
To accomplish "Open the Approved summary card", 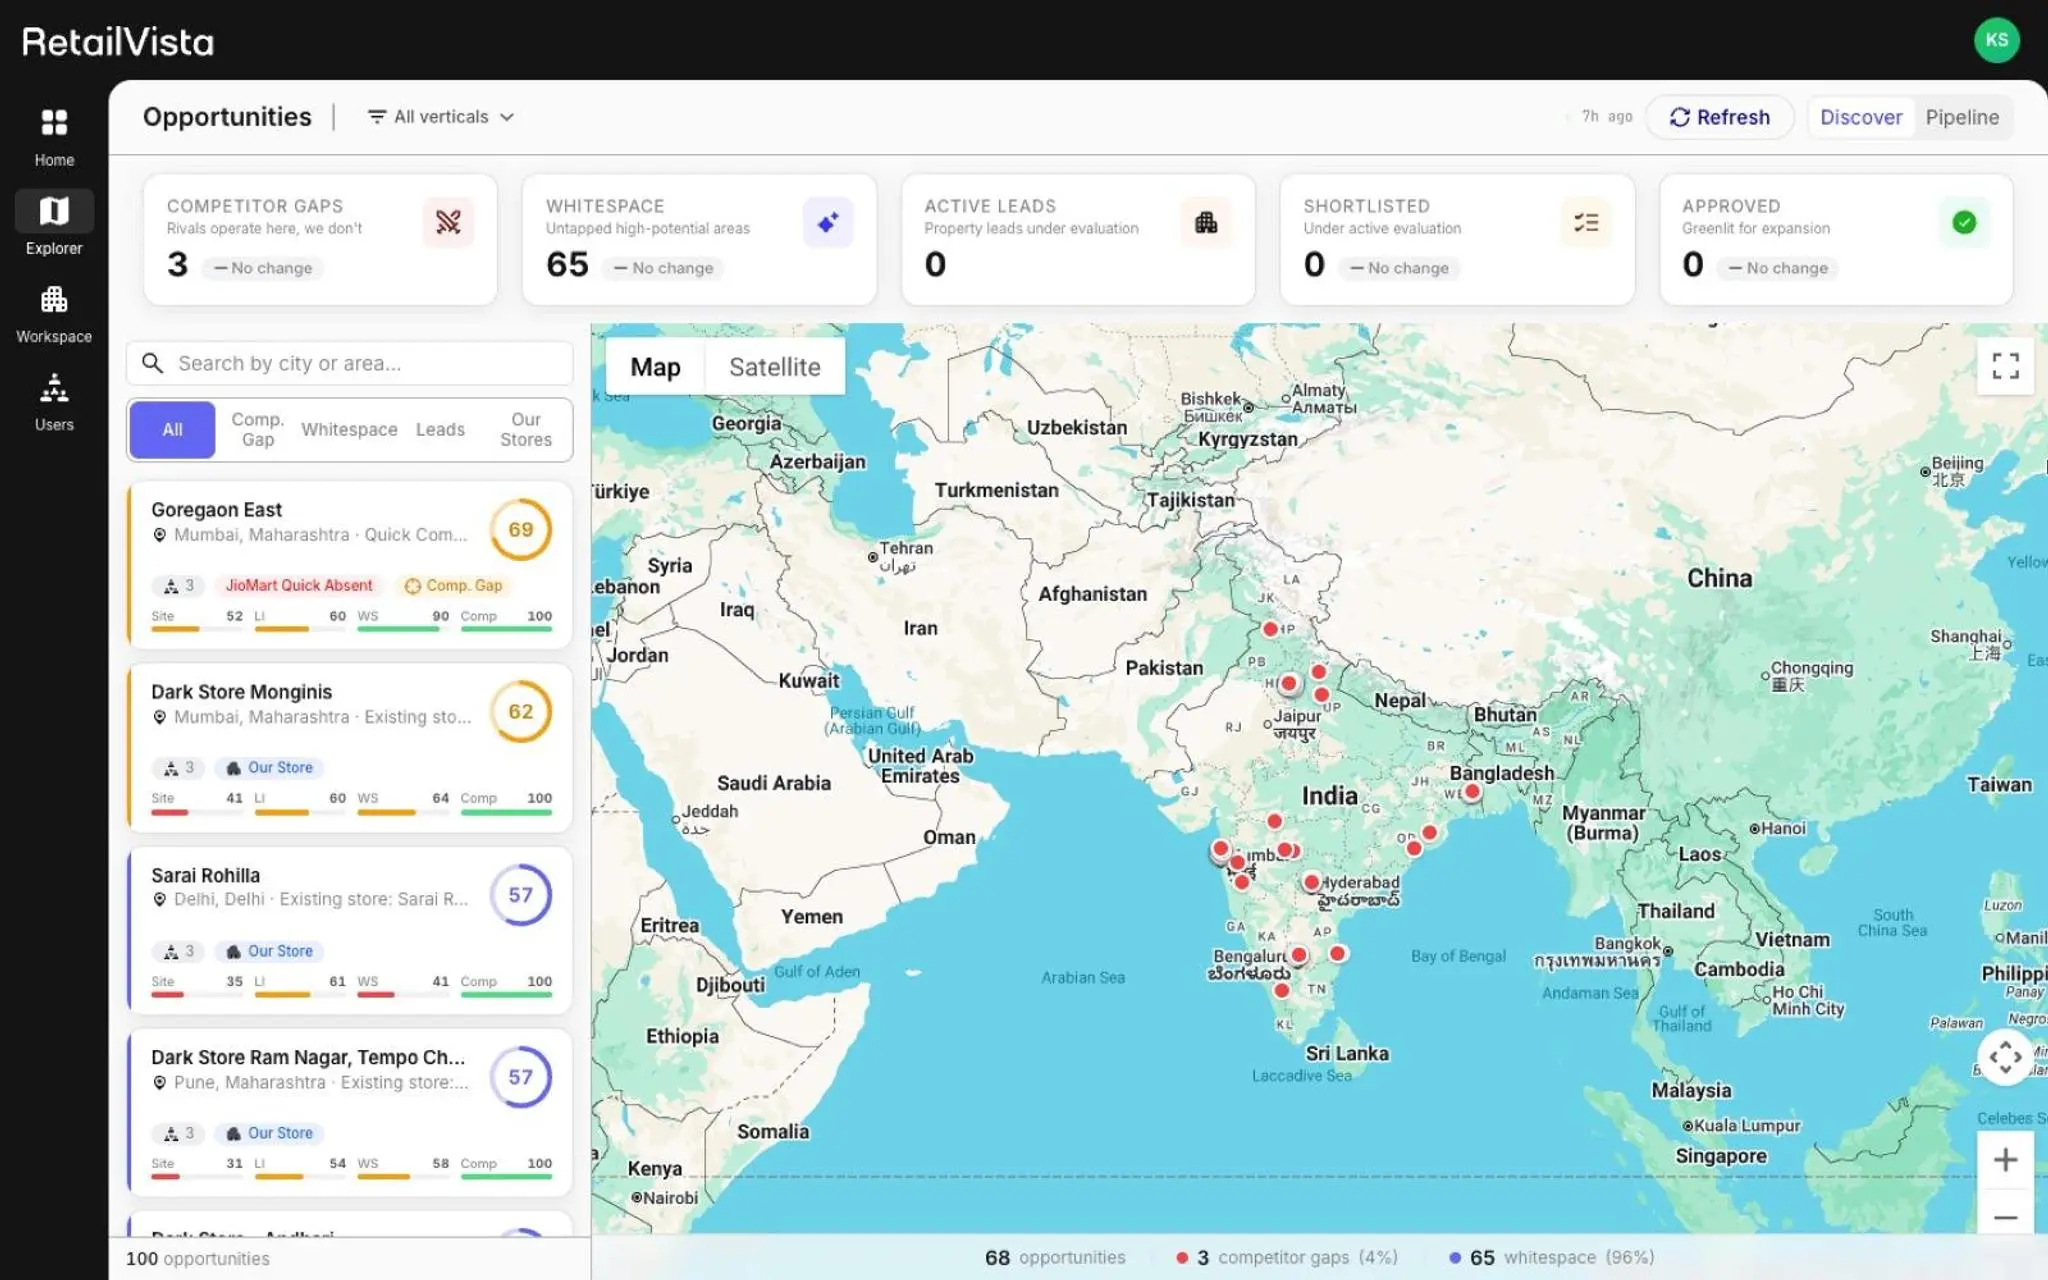I will (x=1836, y=239).
